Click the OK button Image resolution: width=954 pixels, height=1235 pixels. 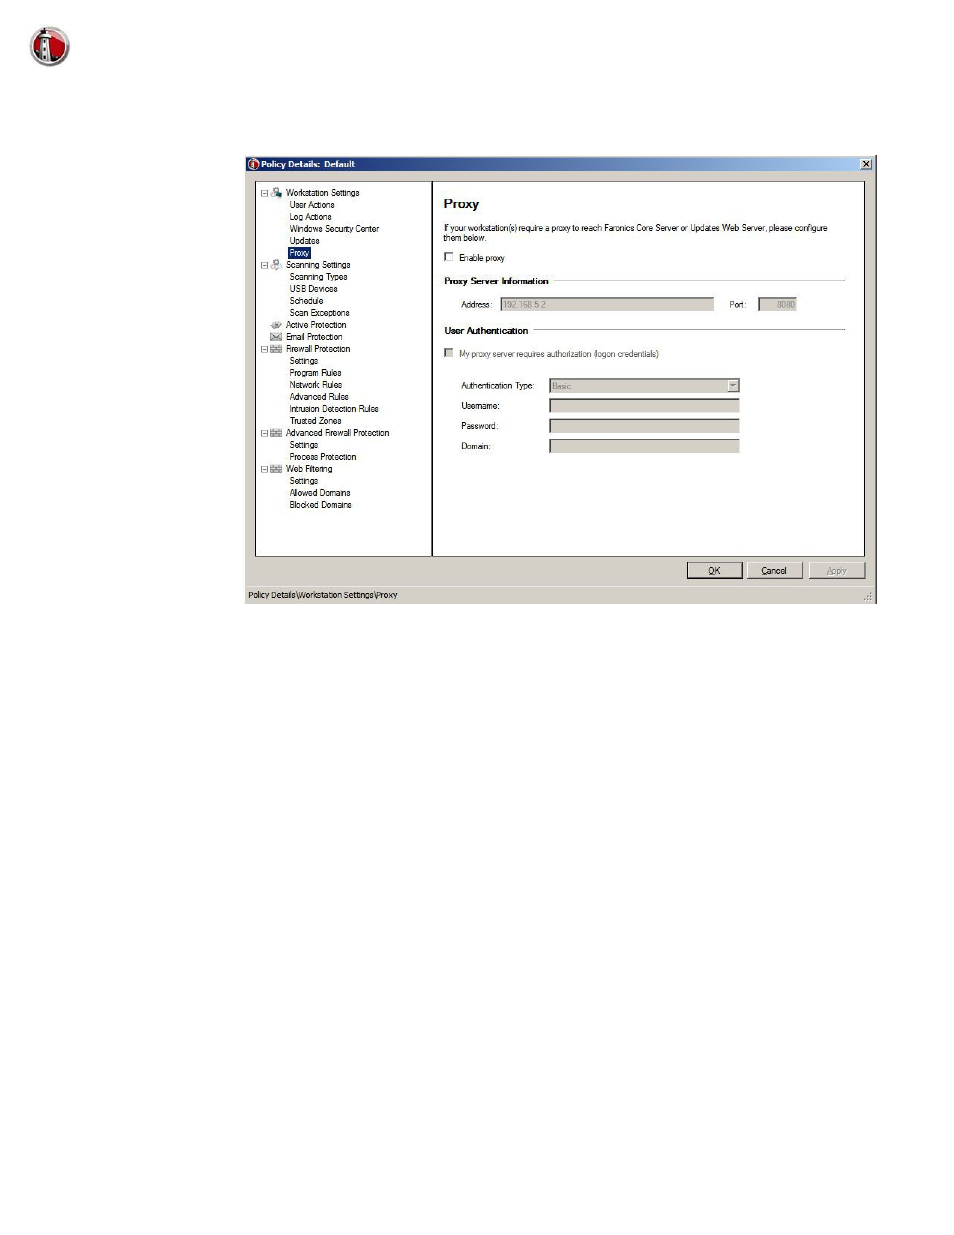click(714, 570)
